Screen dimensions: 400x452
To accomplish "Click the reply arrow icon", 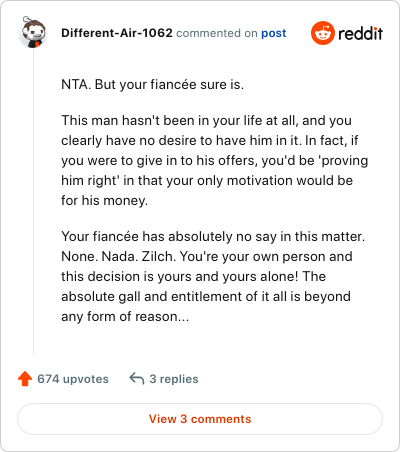I will pyautogui.click(x=137, y=379).
